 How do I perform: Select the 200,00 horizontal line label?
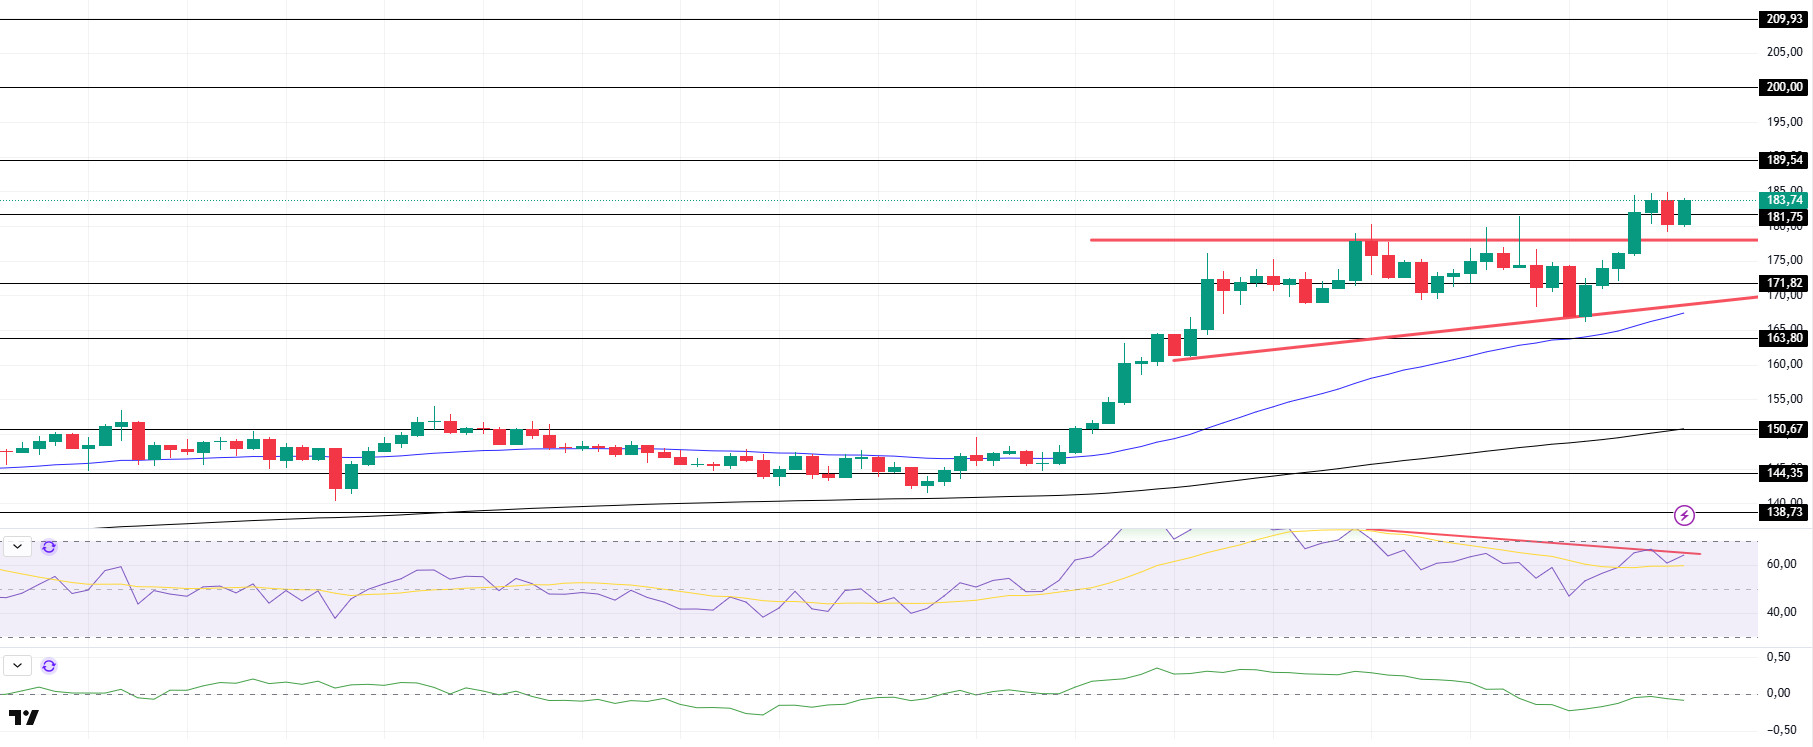pos(1783,87)
